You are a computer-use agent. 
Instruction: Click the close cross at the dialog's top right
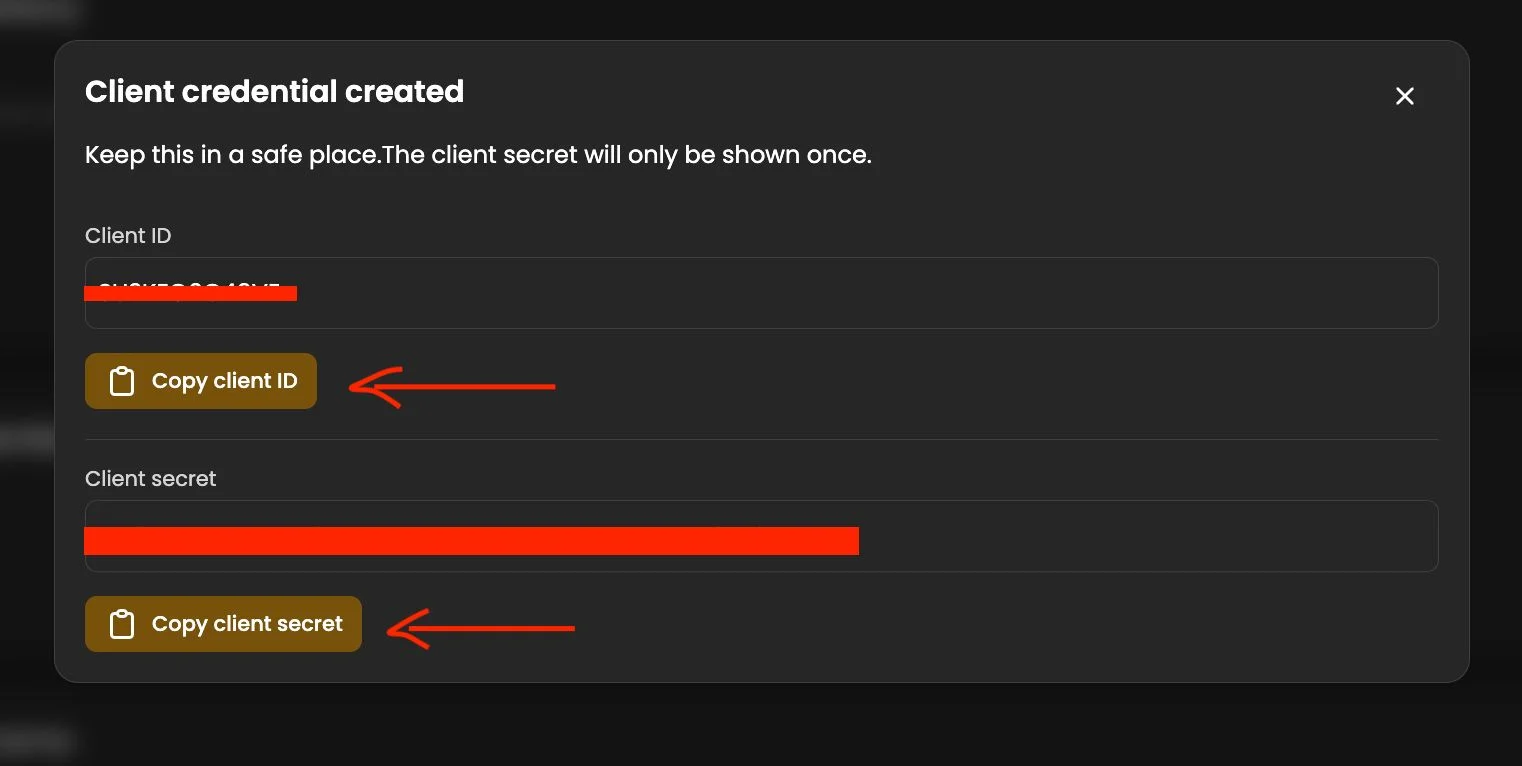tap(1404, 96)
